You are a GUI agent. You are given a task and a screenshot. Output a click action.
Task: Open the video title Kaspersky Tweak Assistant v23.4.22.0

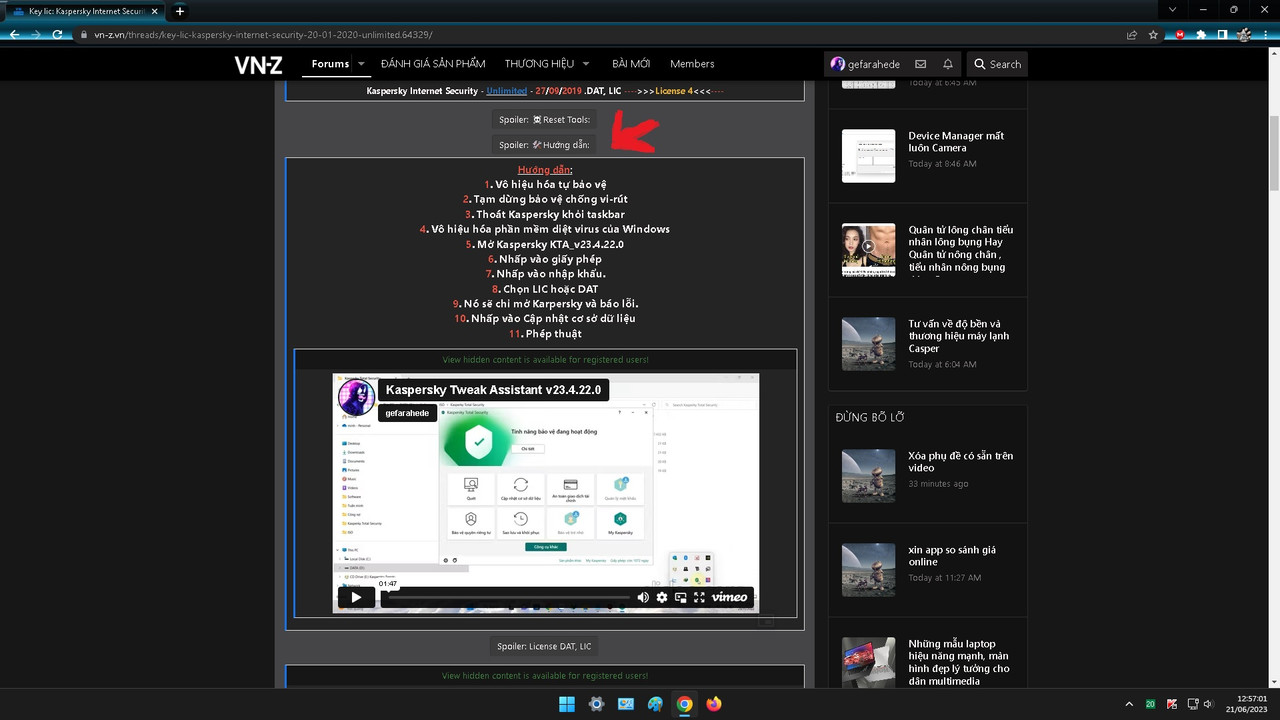(x=493, y=390)
